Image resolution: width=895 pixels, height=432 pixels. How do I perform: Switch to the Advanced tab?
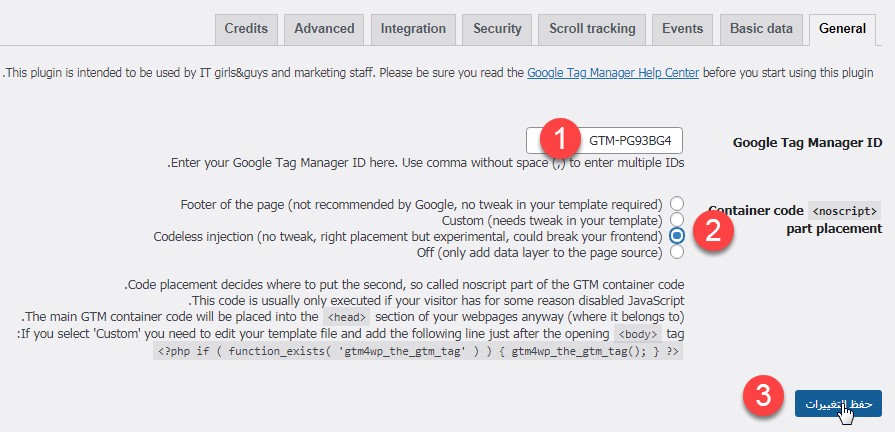[x=324, y=29]
